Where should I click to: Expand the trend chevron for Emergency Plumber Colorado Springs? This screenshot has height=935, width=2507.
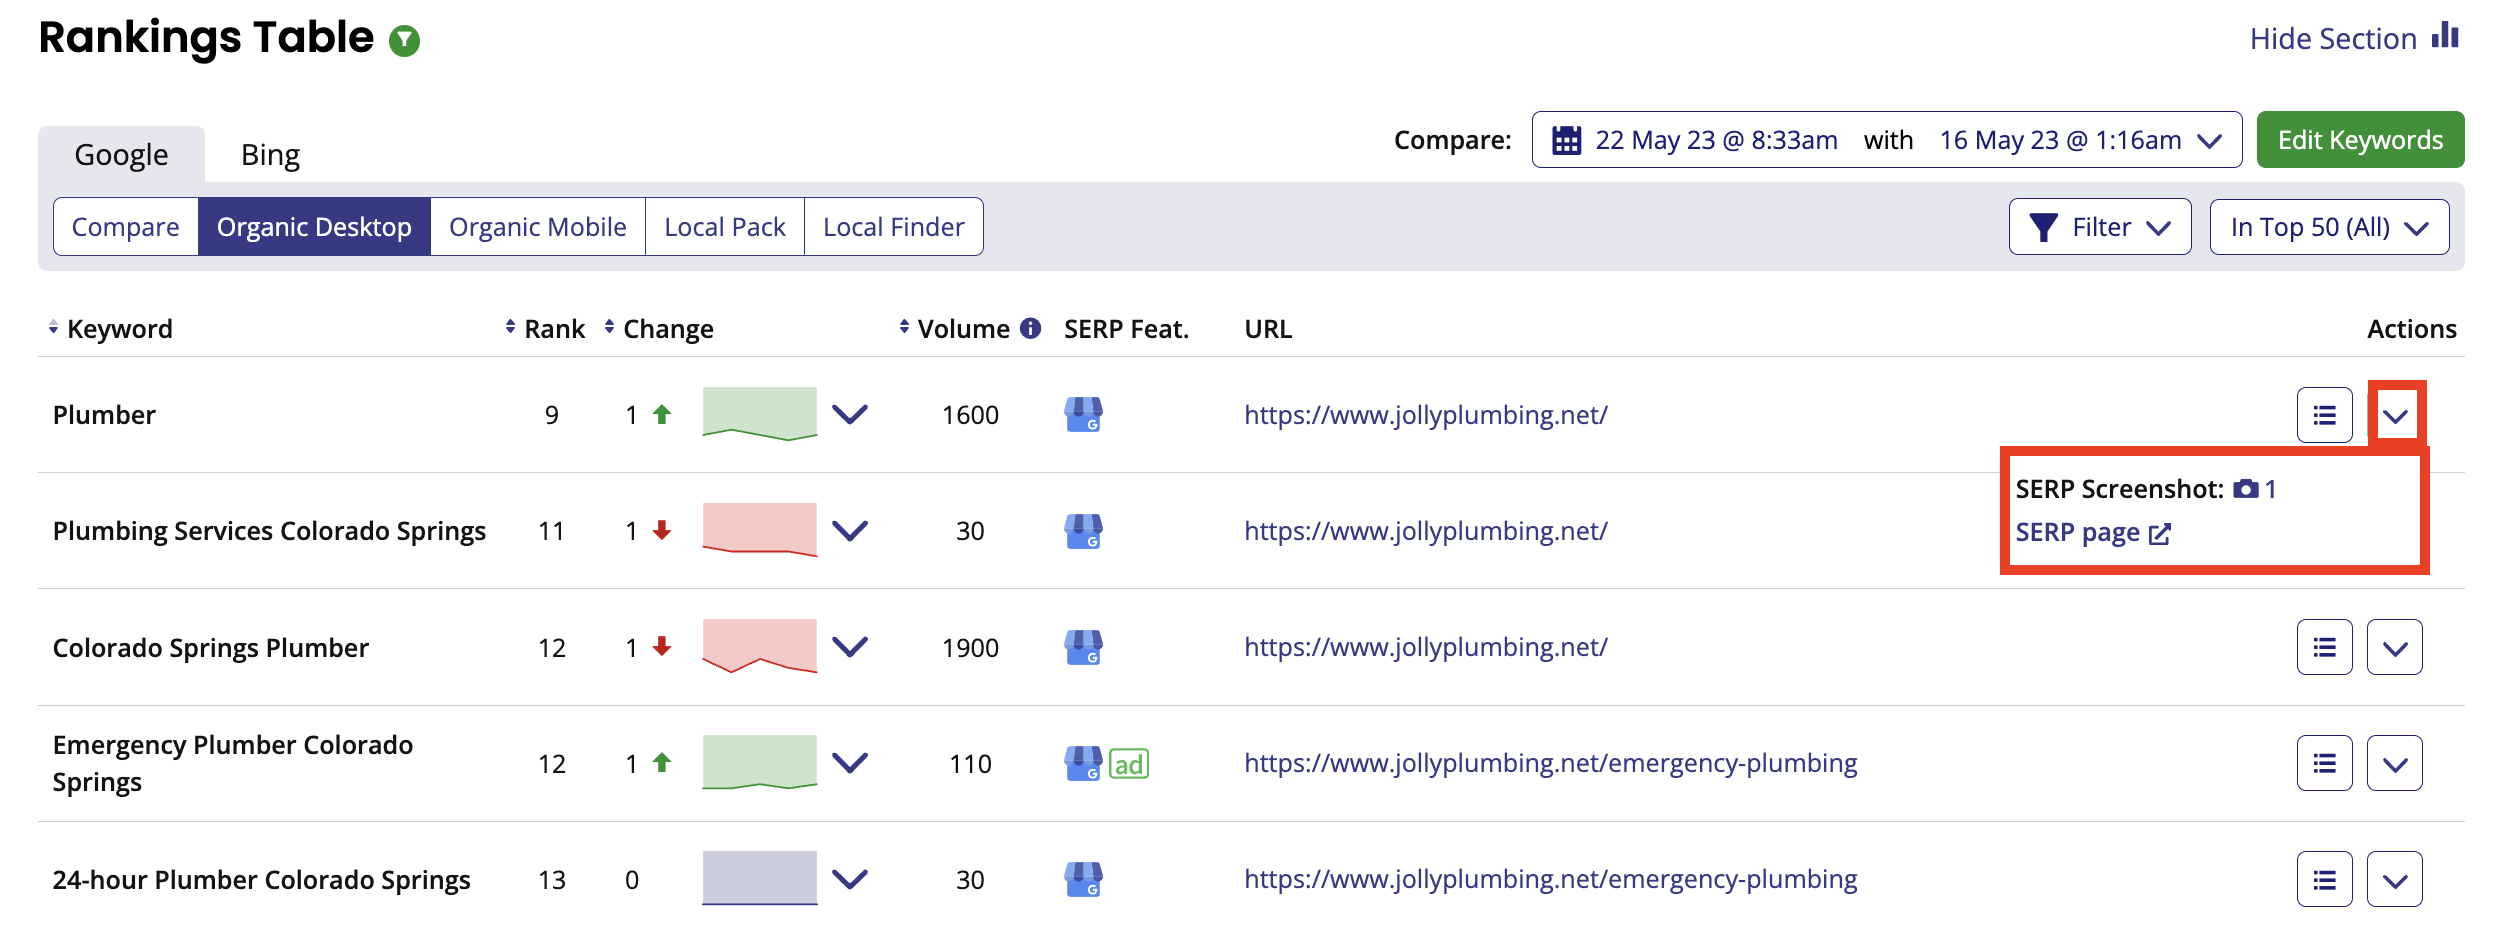(x=850, y=763)
